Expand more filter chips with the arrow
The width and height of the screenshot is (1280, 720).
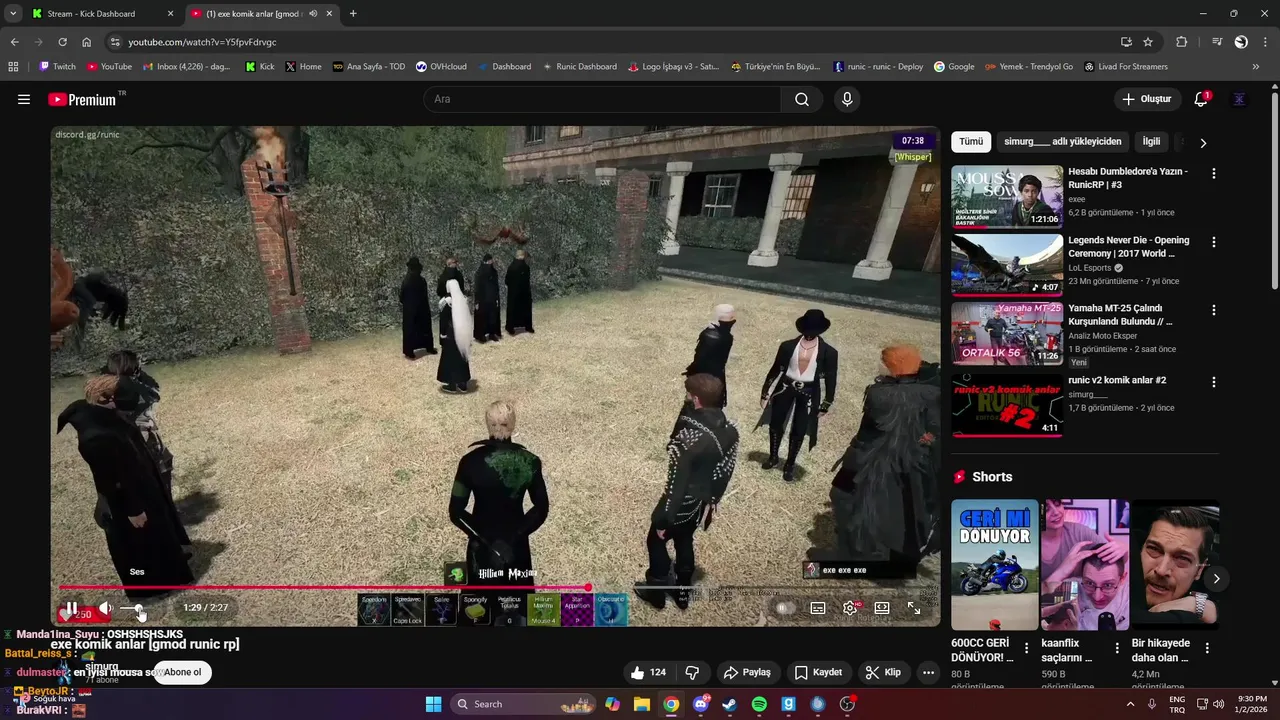coord(1203,143)
